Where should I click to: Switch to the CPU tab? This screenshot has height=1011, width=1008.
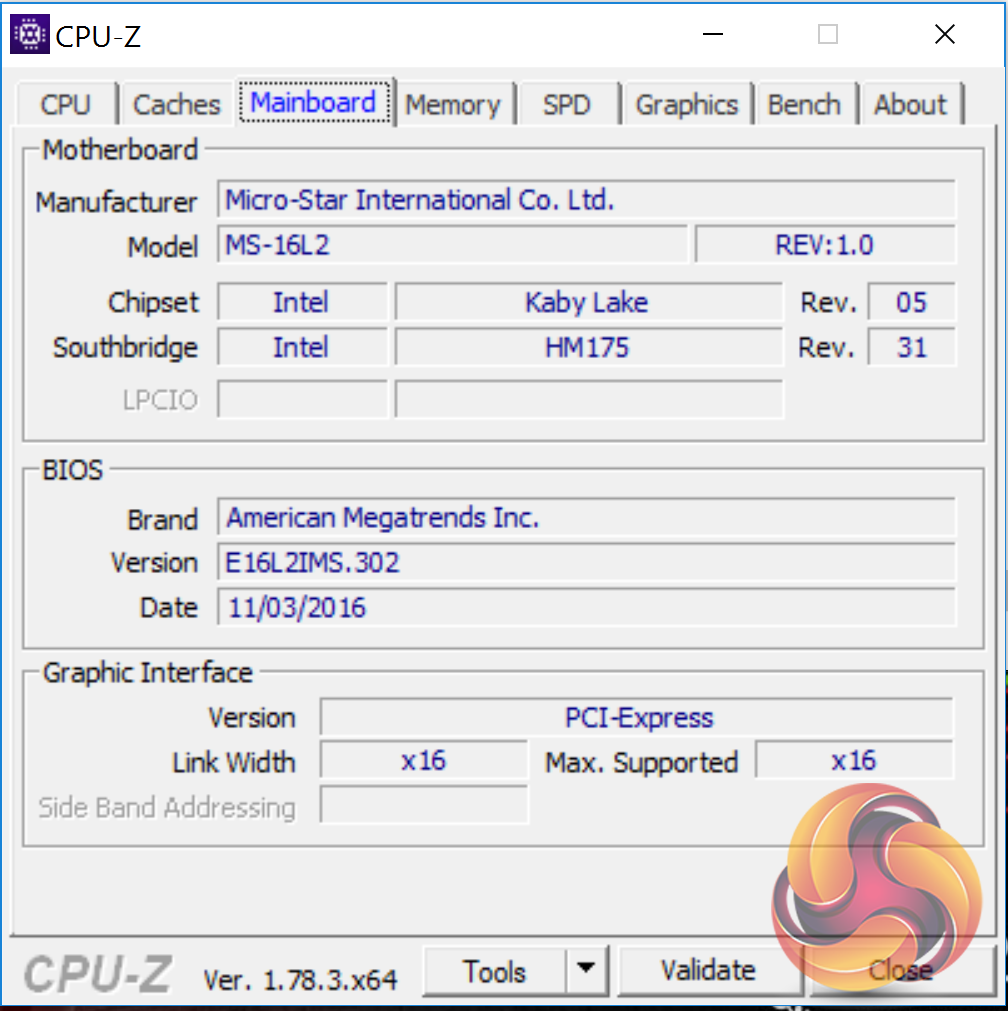click(66, 104)
